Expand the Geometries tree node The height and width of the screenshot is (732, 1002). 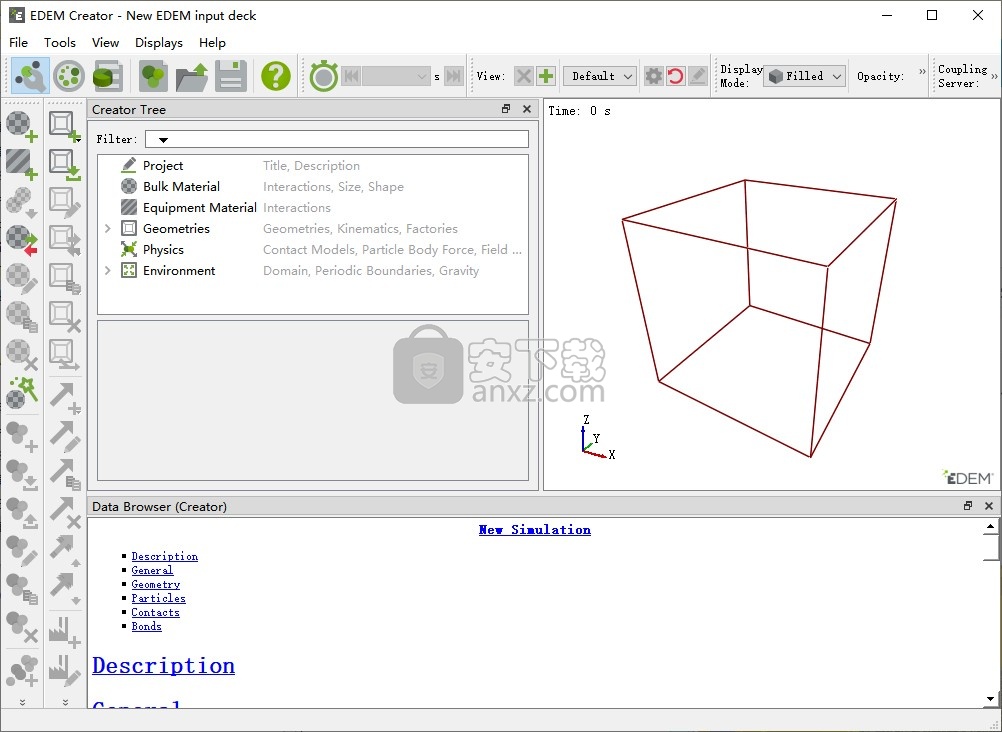108,228
